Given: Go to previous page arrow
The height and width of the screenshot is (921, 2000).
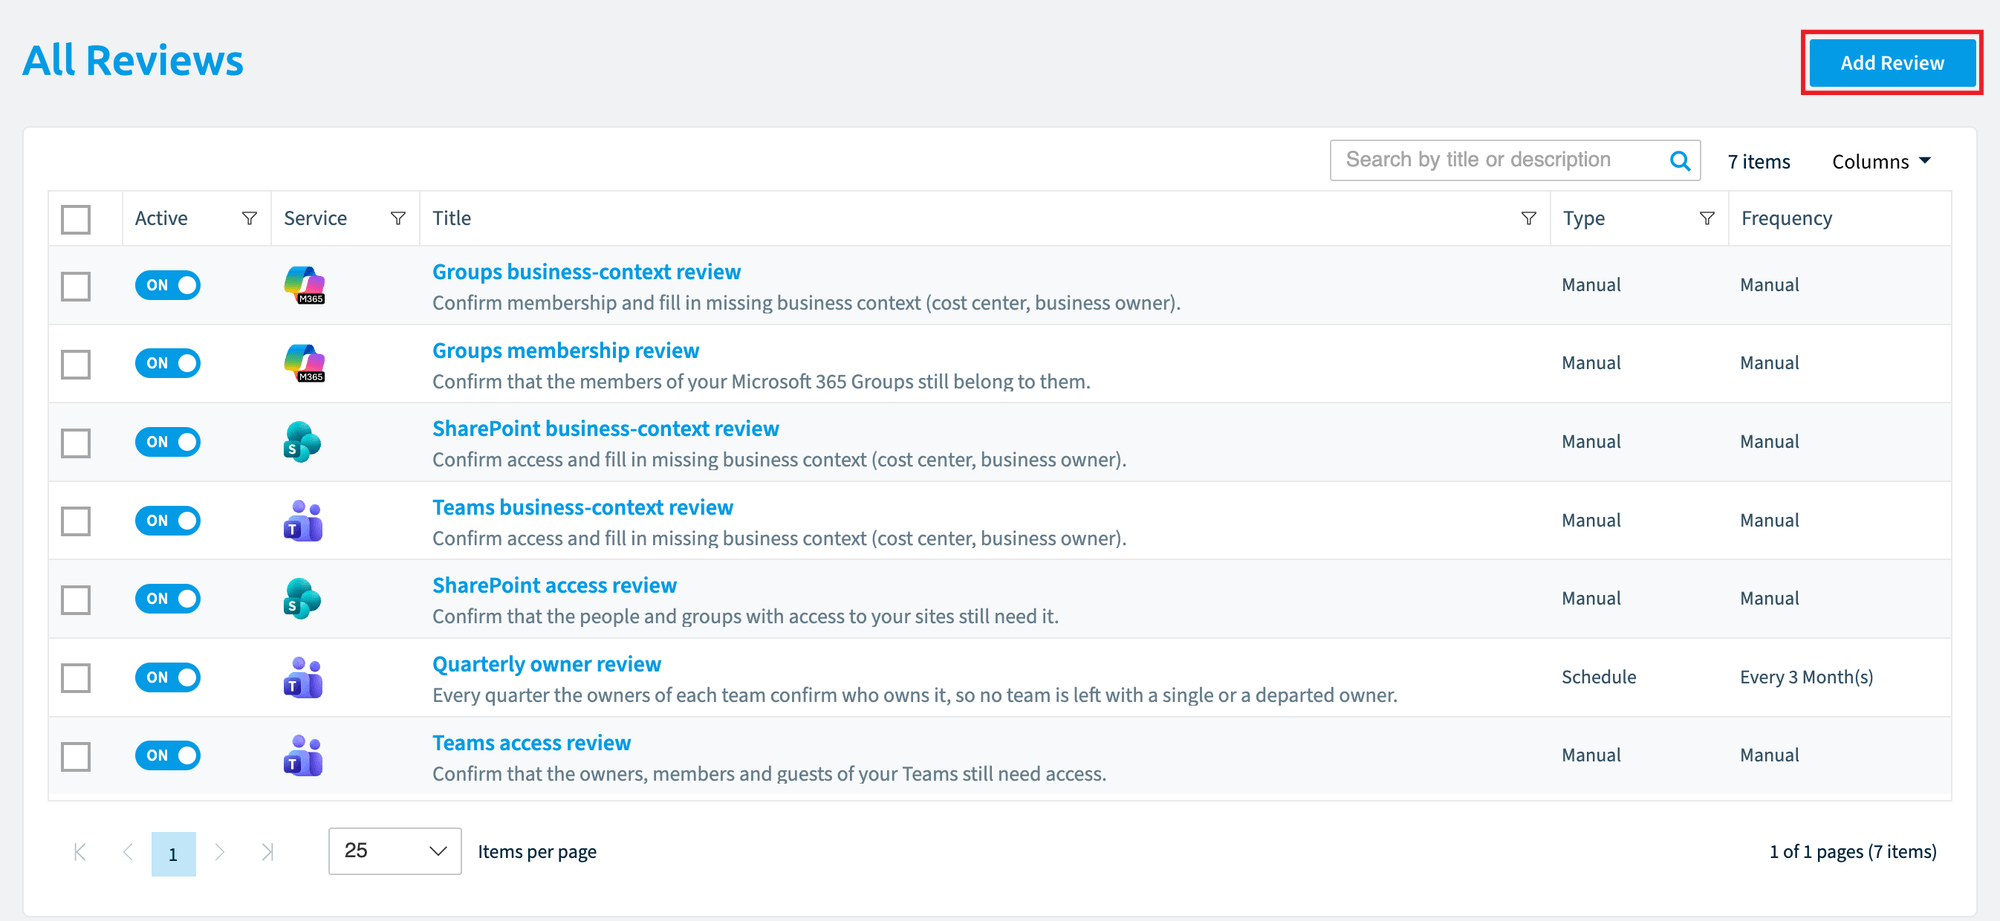Looking at the screenshot, I should (127, 852).
